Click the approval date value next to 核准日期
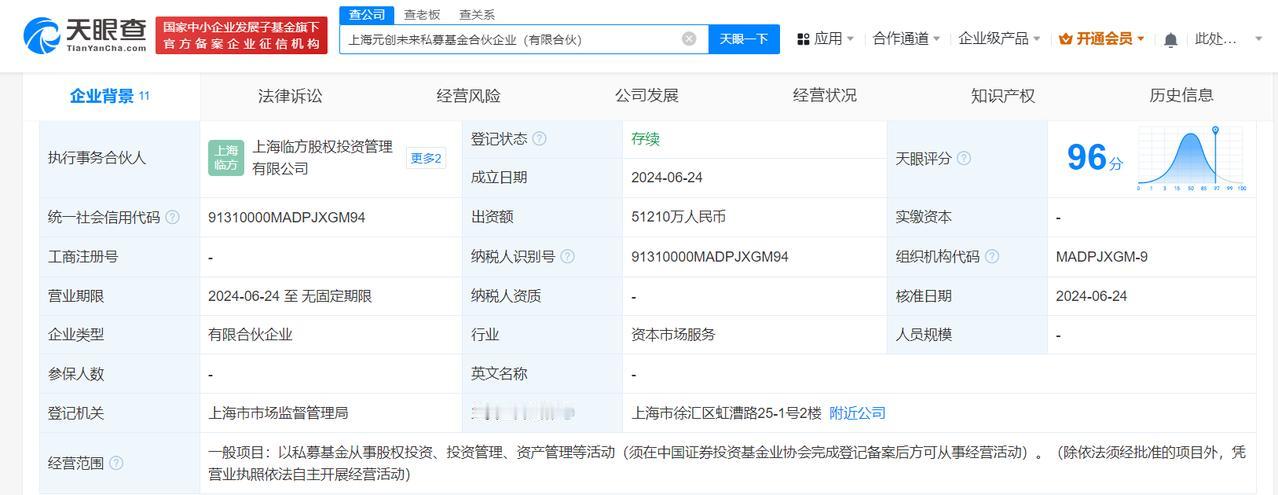 [x=1091, y=296]
